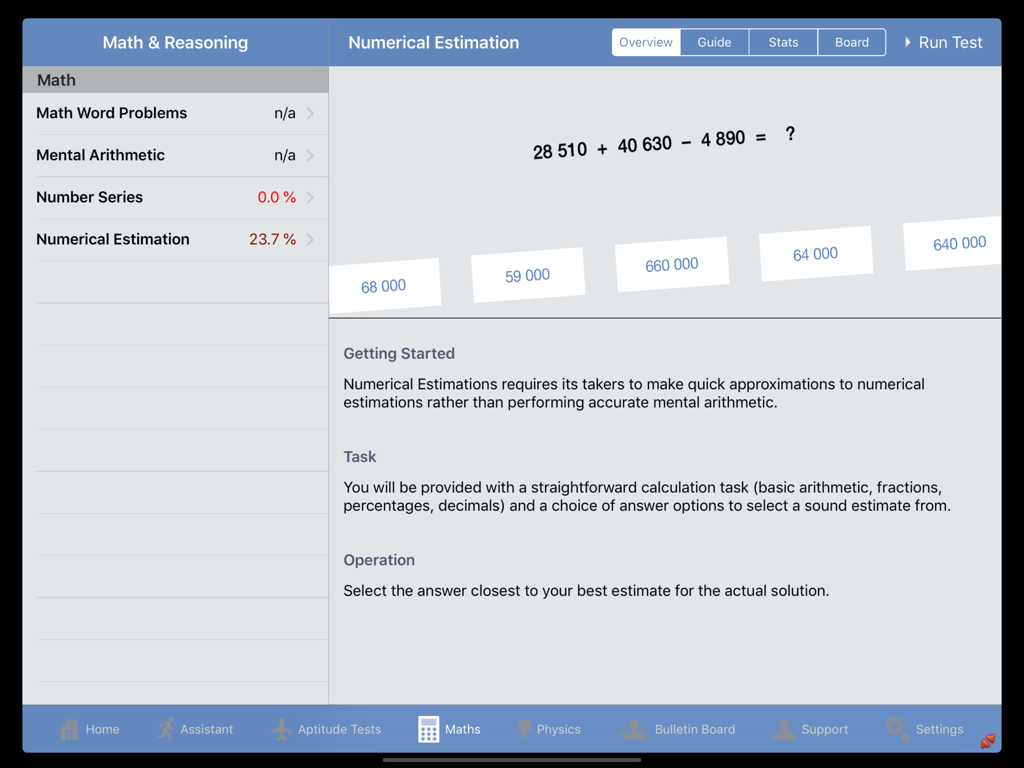The image size is (1024, 768).
Task: Choose the 68 000 answer card
Action: point(384,283)
